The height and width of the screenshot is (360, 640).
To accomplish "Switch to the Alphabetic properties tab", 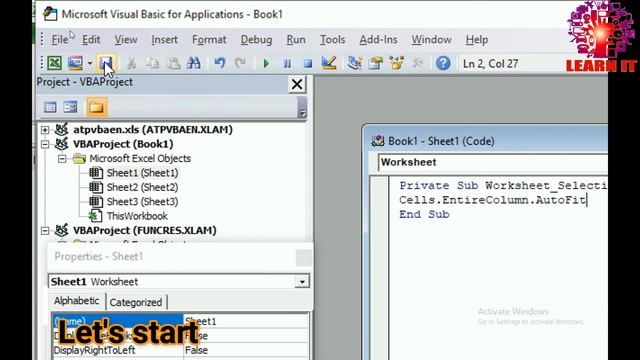I will tap(76, 301).
